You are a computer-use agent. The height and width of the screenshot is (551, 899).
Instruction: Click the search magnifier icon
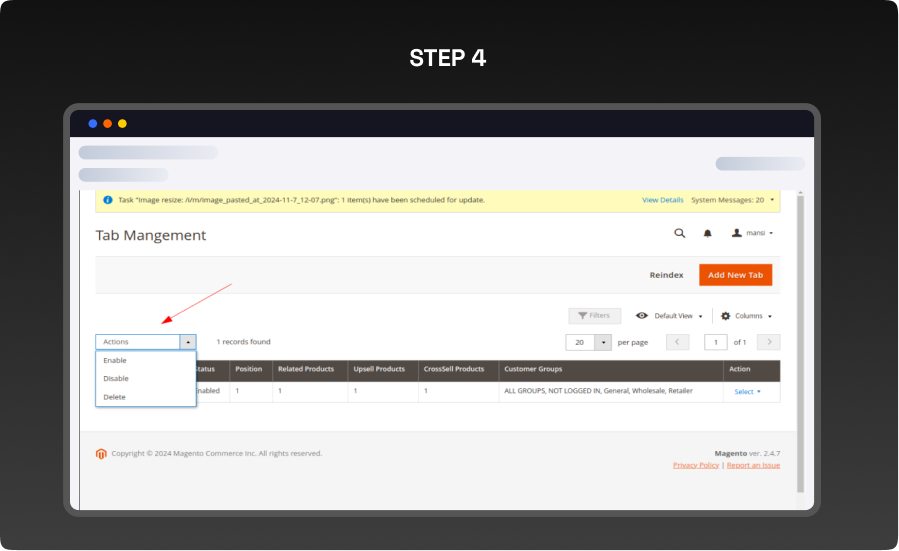[680, 233]
